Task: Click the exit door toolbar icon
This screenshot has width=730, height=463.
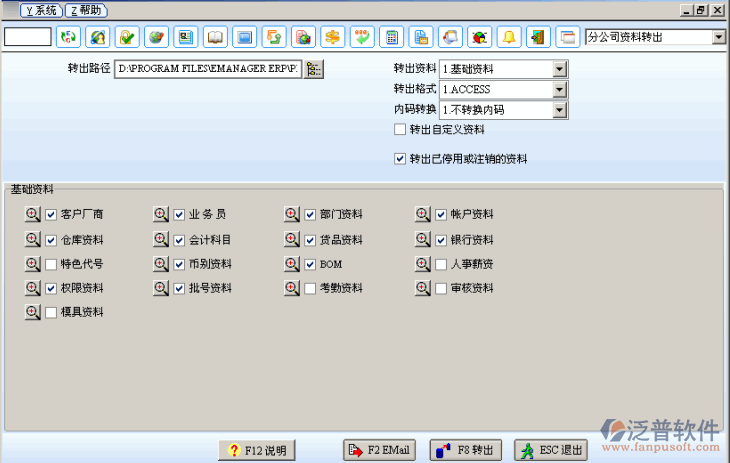Action: click(x=538, y=37)
